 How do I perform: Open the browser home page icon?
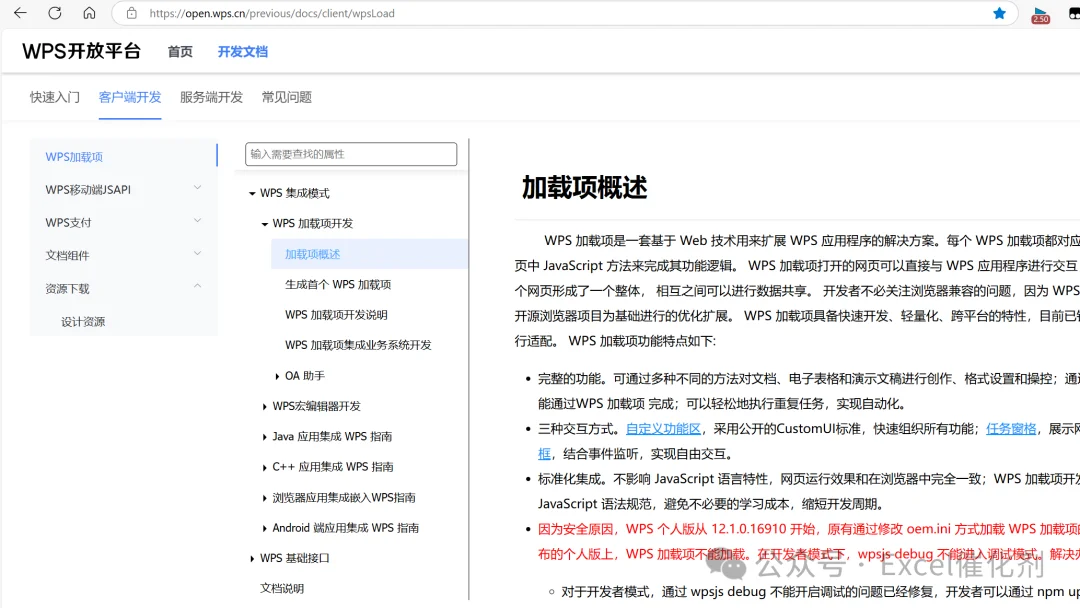point(90,13)
